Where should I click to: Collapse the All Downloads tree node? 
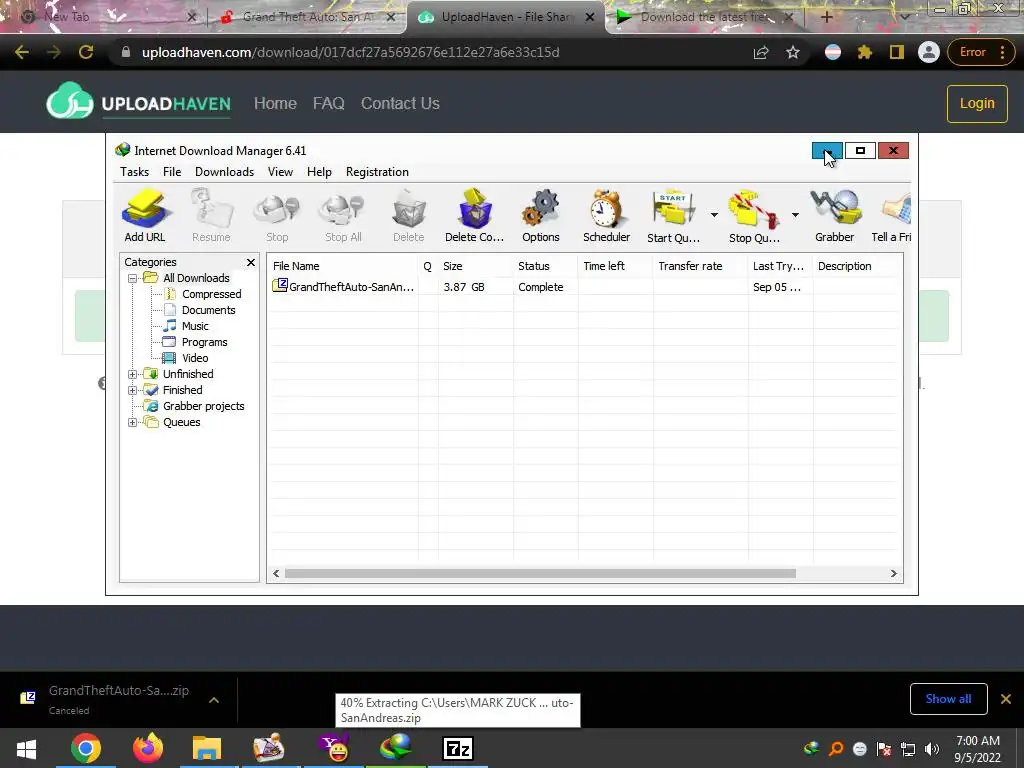pyautogui.click(x=133, y=278)
